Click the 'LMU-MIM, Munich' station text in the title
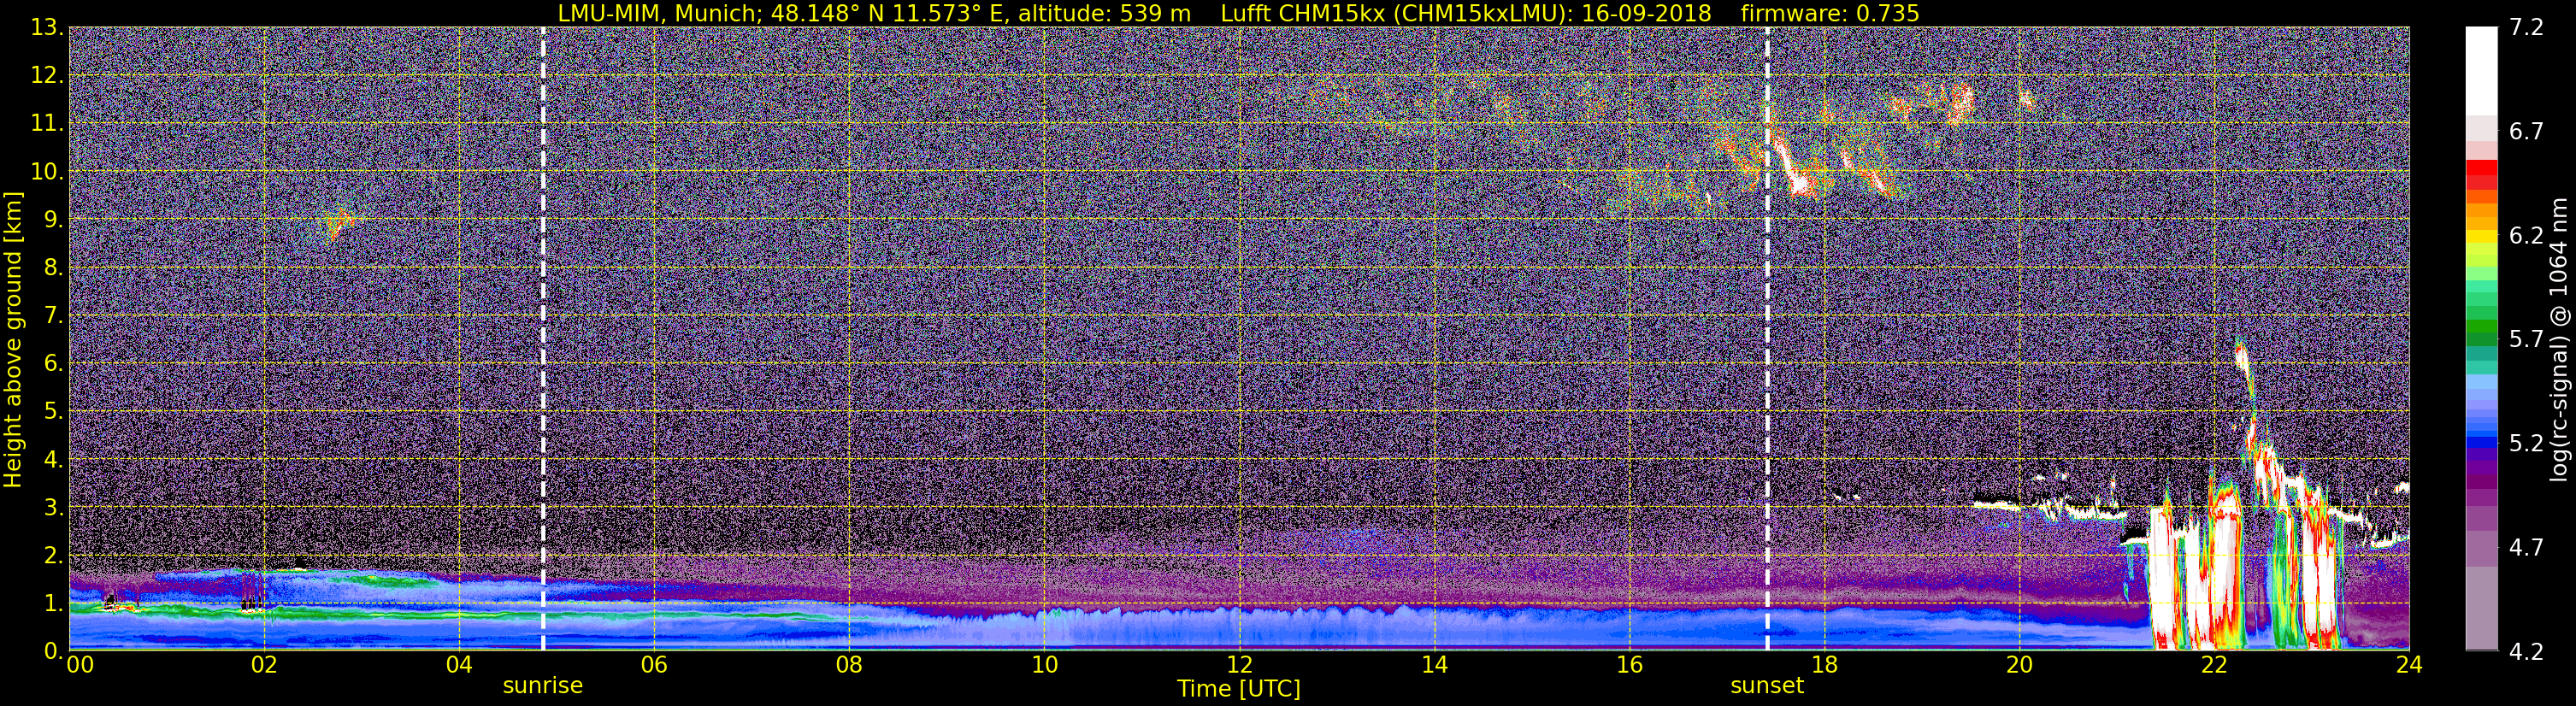 pos(661,13)
